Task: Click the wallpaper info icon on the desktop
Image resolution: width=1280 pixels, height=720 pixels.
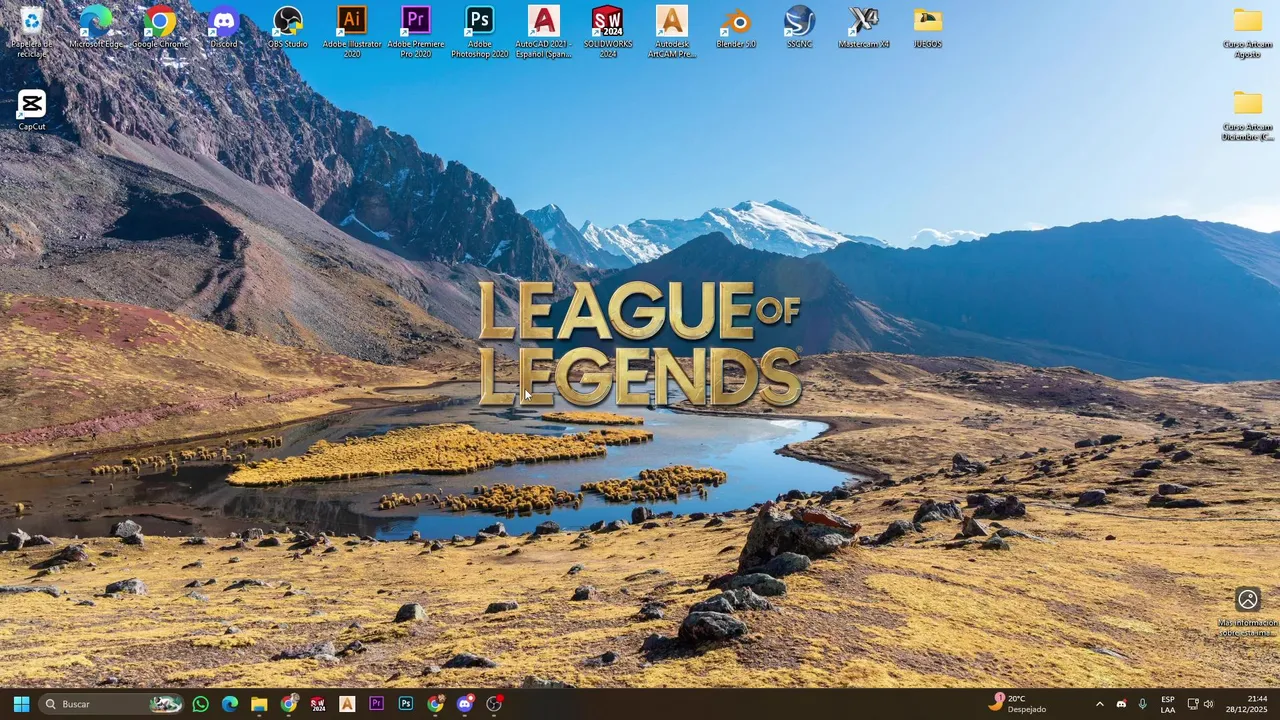Action: (1247, 611)
